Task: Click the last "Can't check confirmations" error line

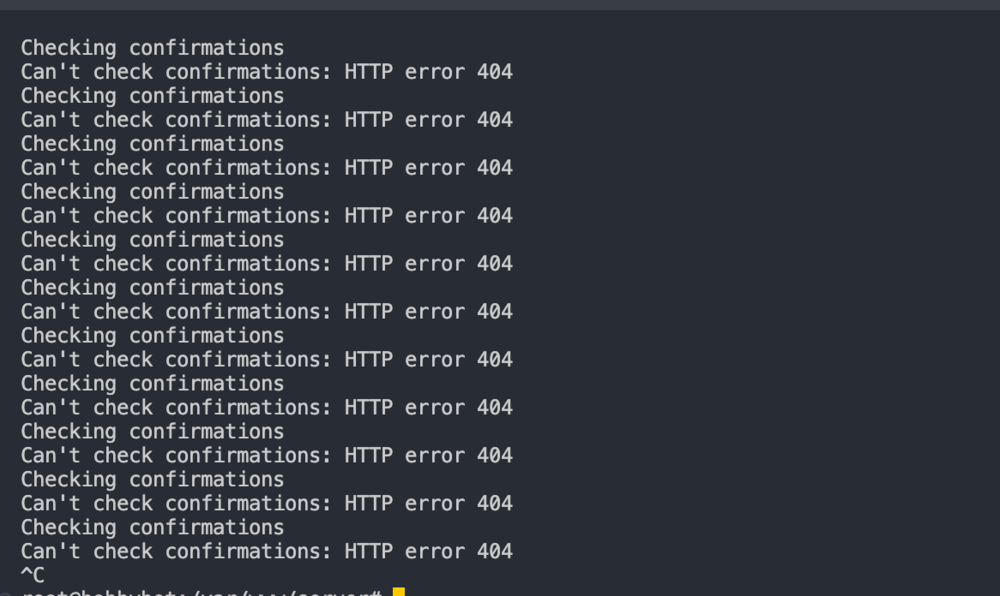Action: point(266,551)
